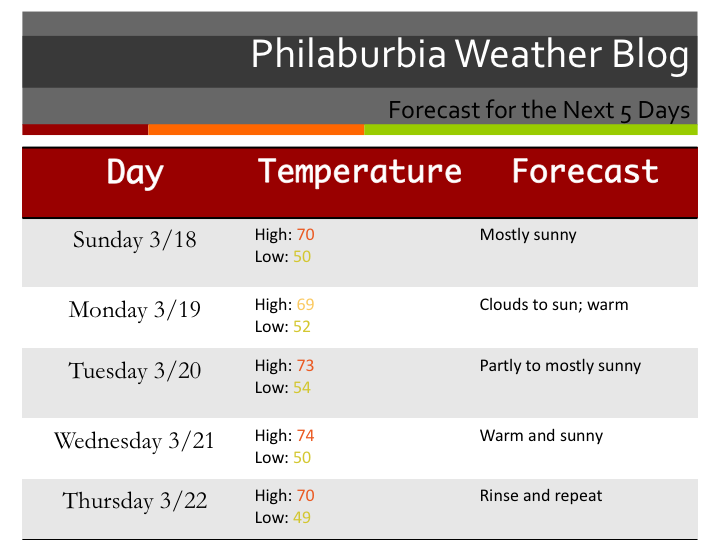Click the Philaburbia Weather Blog title
The image size is (720, 540).
pos(469,55)
